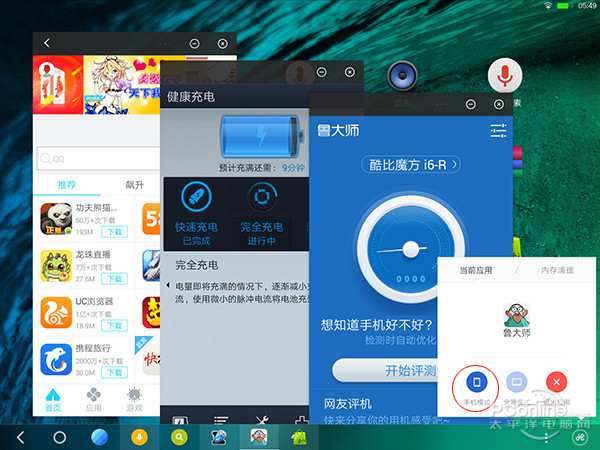Go back in the app store window
Image resolution: width=600 pixels, height=450 pixels.
tap(47, 43)
